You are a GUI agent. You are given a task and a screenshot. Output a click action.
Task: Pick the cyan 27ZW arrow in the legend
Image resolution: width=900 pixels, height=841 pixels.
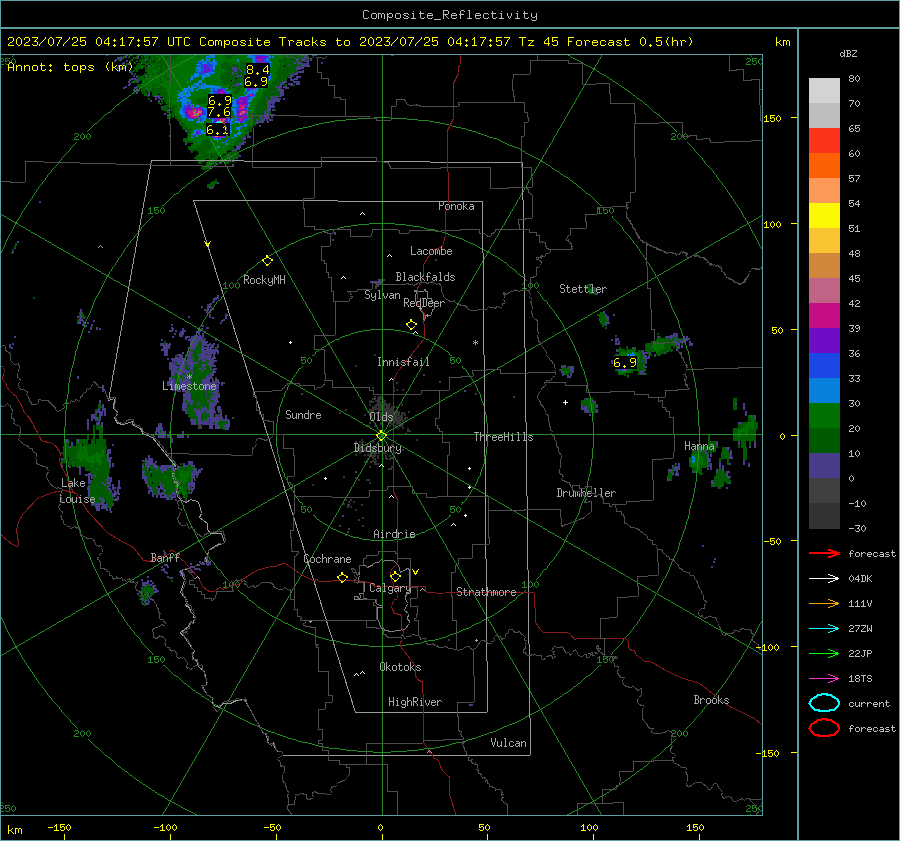(824, 629)
